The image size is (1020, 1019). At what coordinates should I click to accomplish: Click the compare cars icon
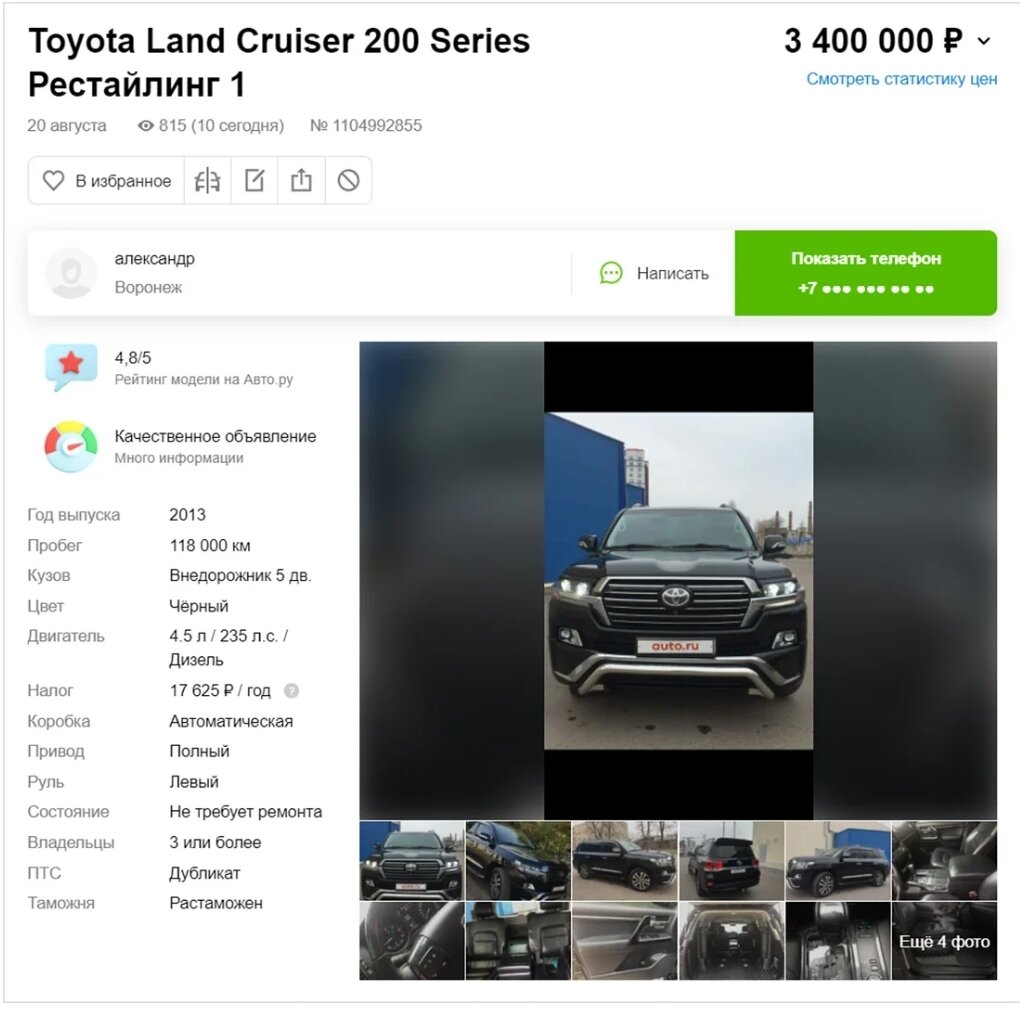208,180
